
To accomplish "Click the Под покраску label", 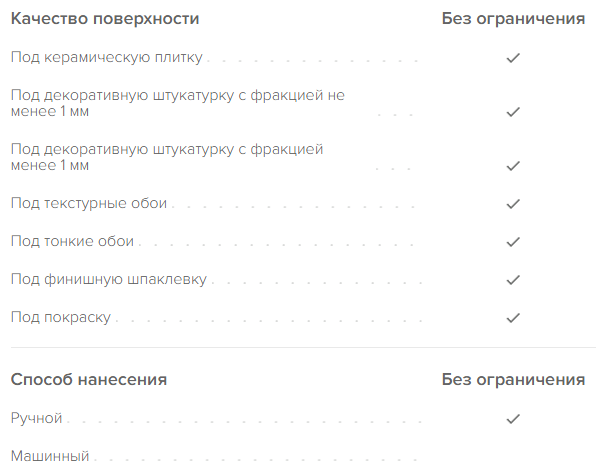I will [61, 317].
